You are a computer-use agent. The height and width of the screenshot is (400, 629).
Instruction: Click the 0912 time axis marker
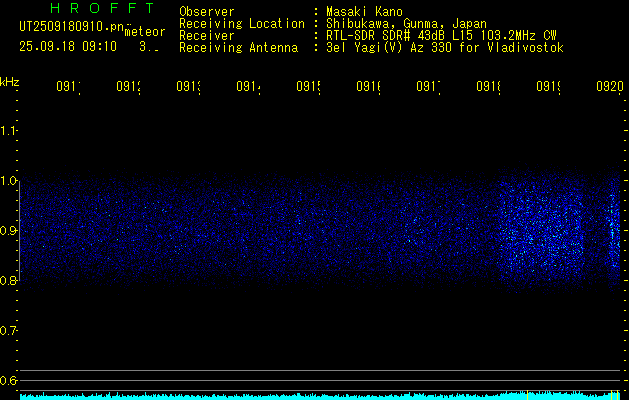[x=128, y=87]
